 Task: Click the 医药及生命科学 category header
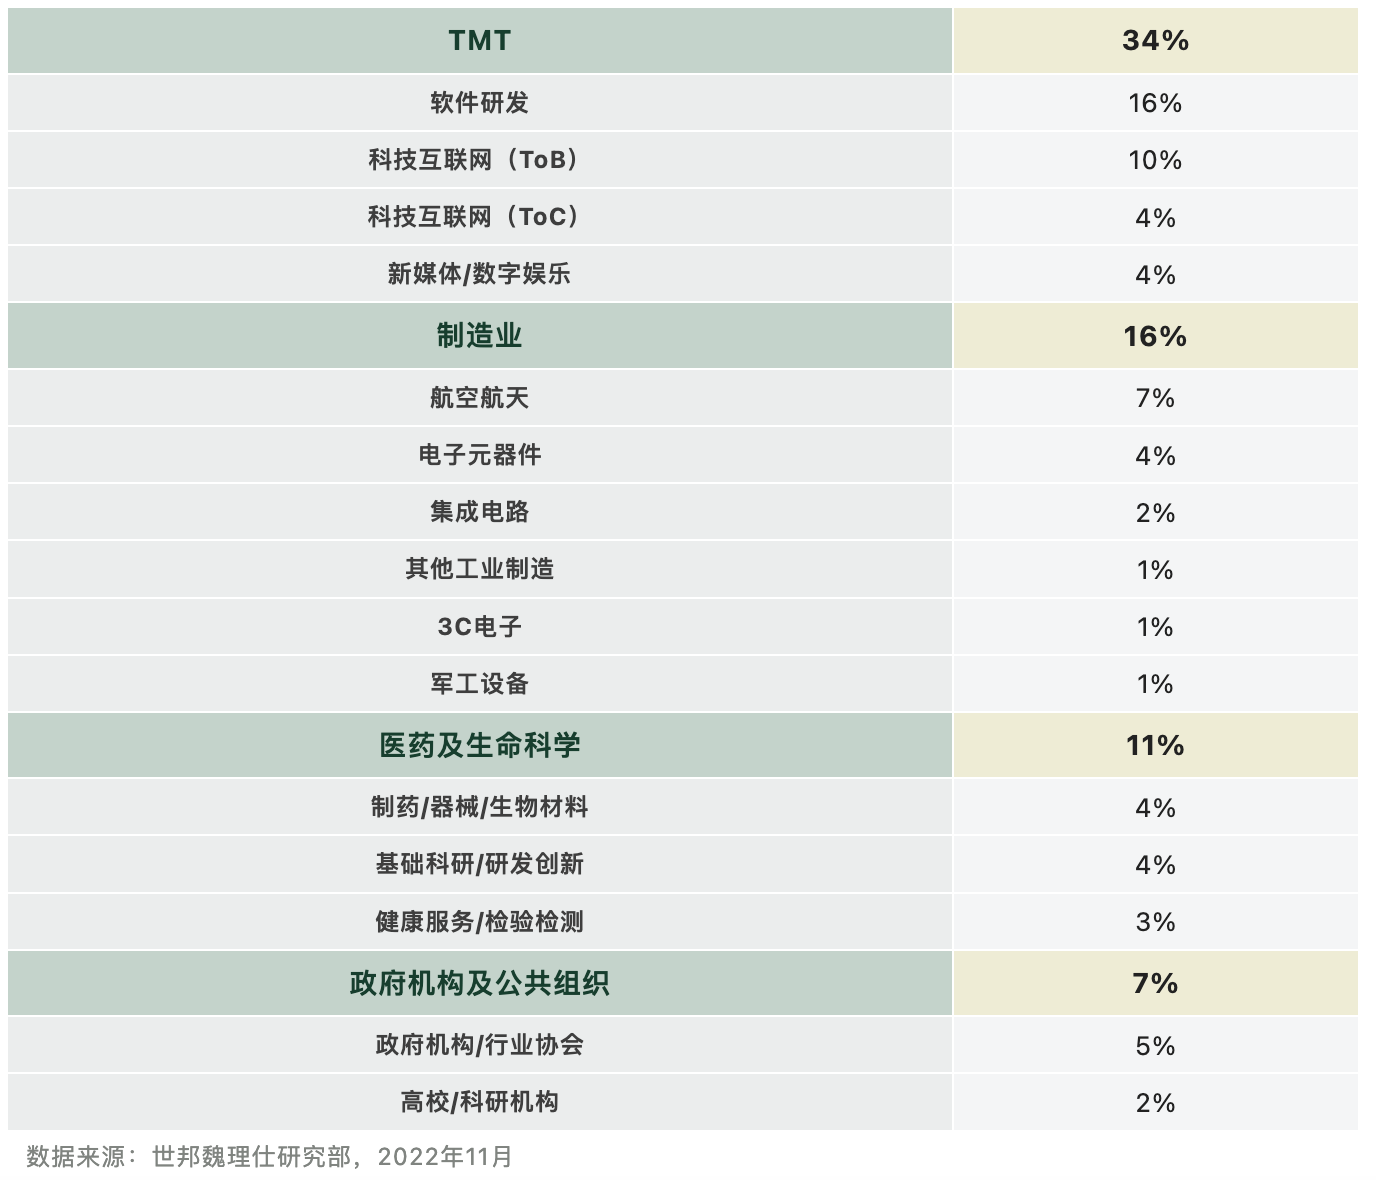coord(479,746)
